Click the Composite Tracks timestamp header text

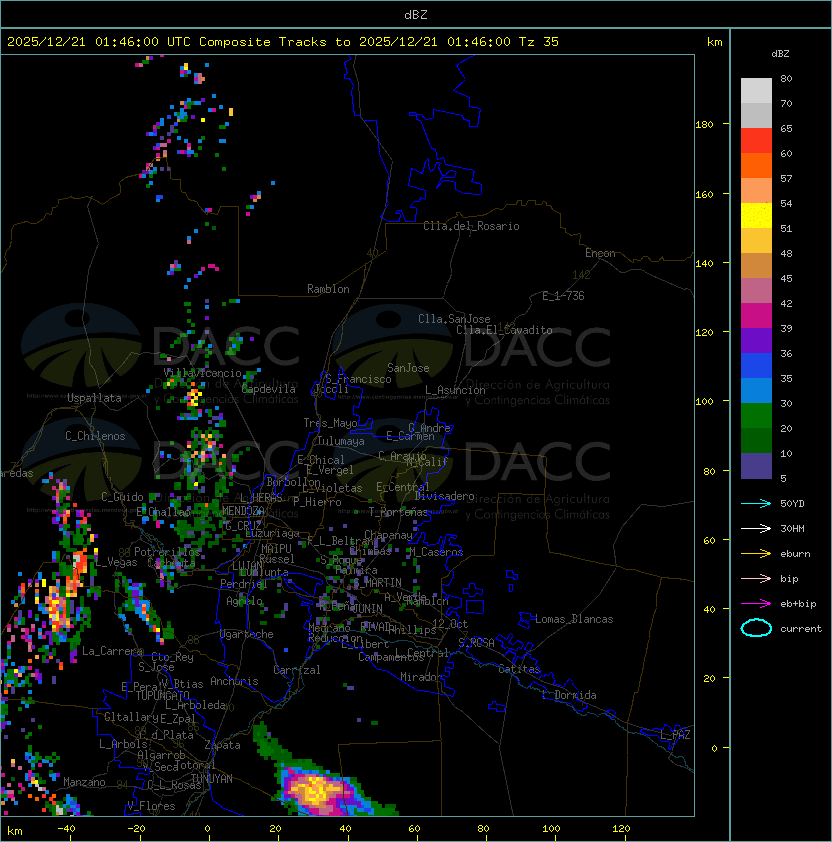coord(283,42)
